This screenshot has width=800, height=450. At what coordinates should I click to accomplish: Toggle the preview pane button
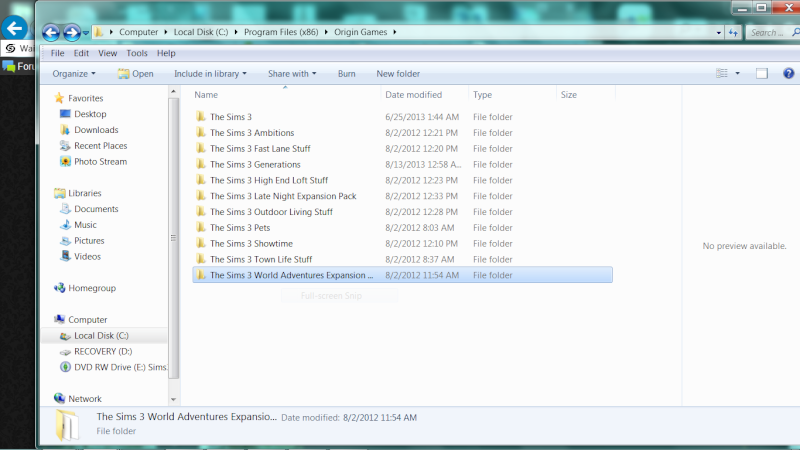tap(762, 73)
